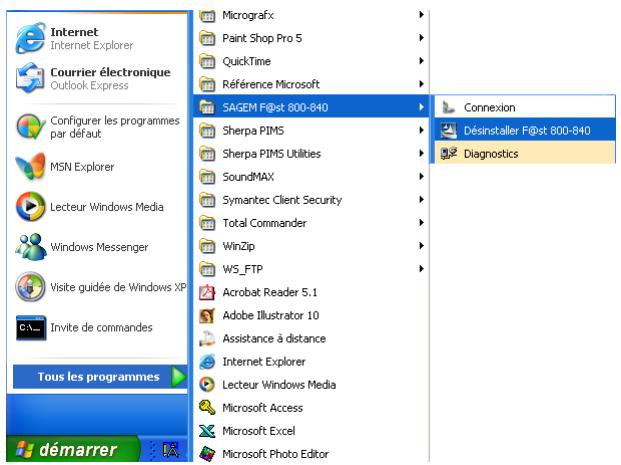The image size is (621, 465).
Task: Click the Total Commander label
Action: point(265,223)
